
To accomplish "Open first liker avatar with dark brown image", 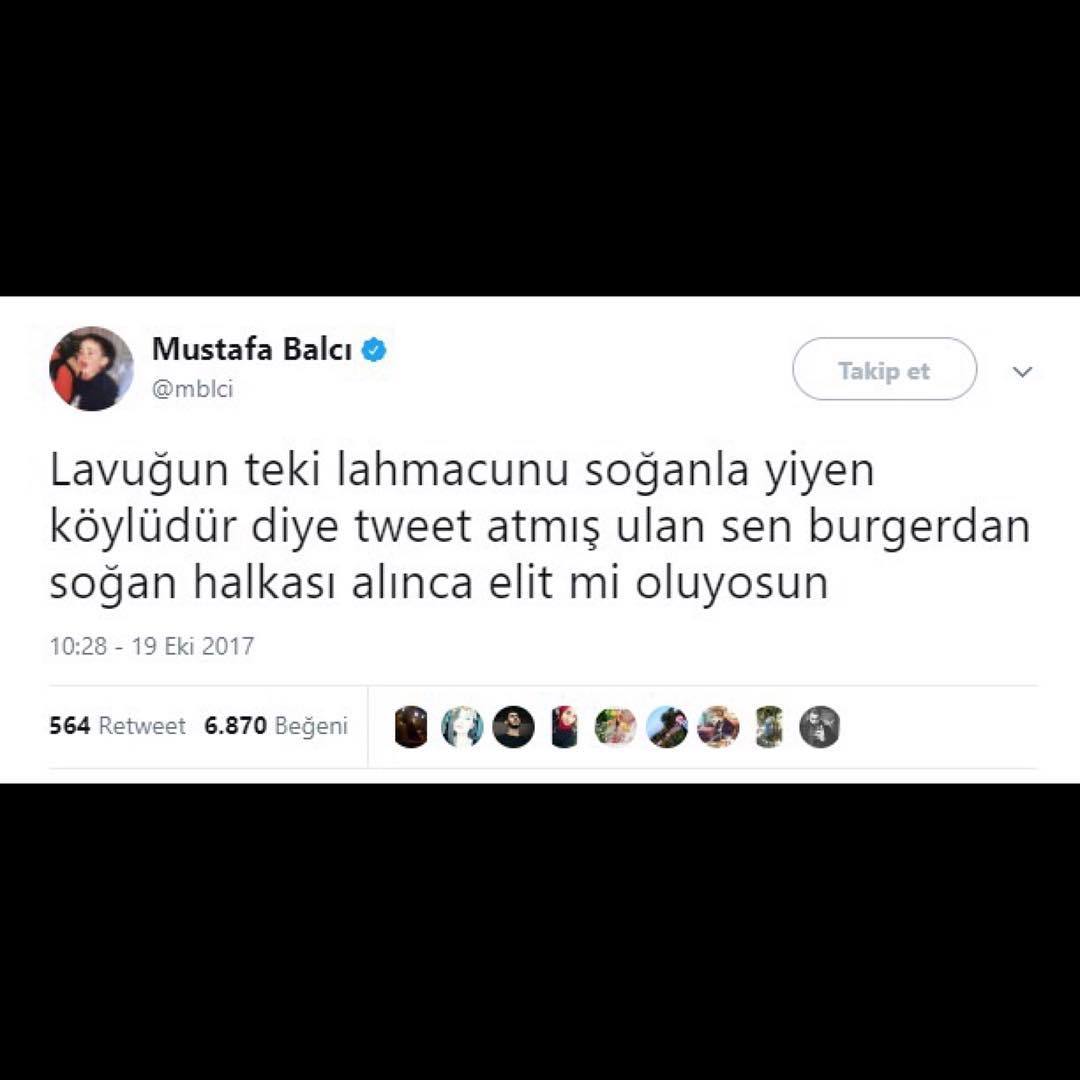I will click(411, 727).
